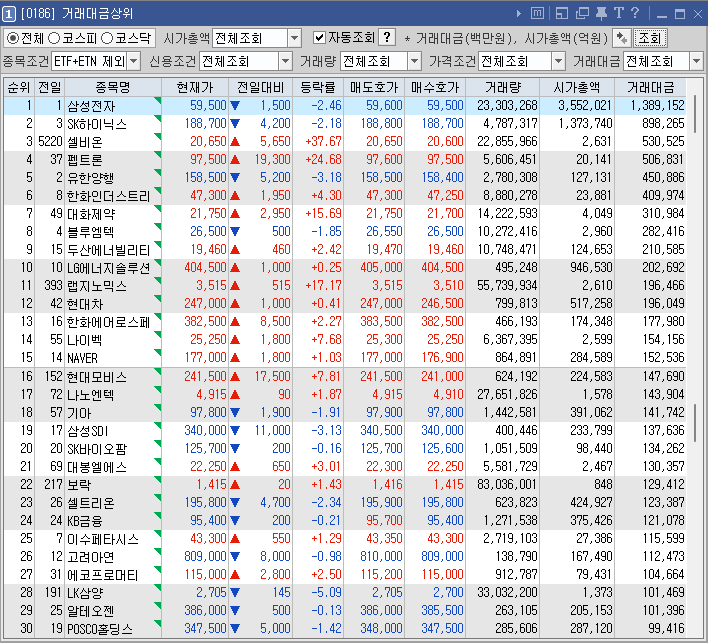Select the 현대모비스 stock name

(97, 377)
